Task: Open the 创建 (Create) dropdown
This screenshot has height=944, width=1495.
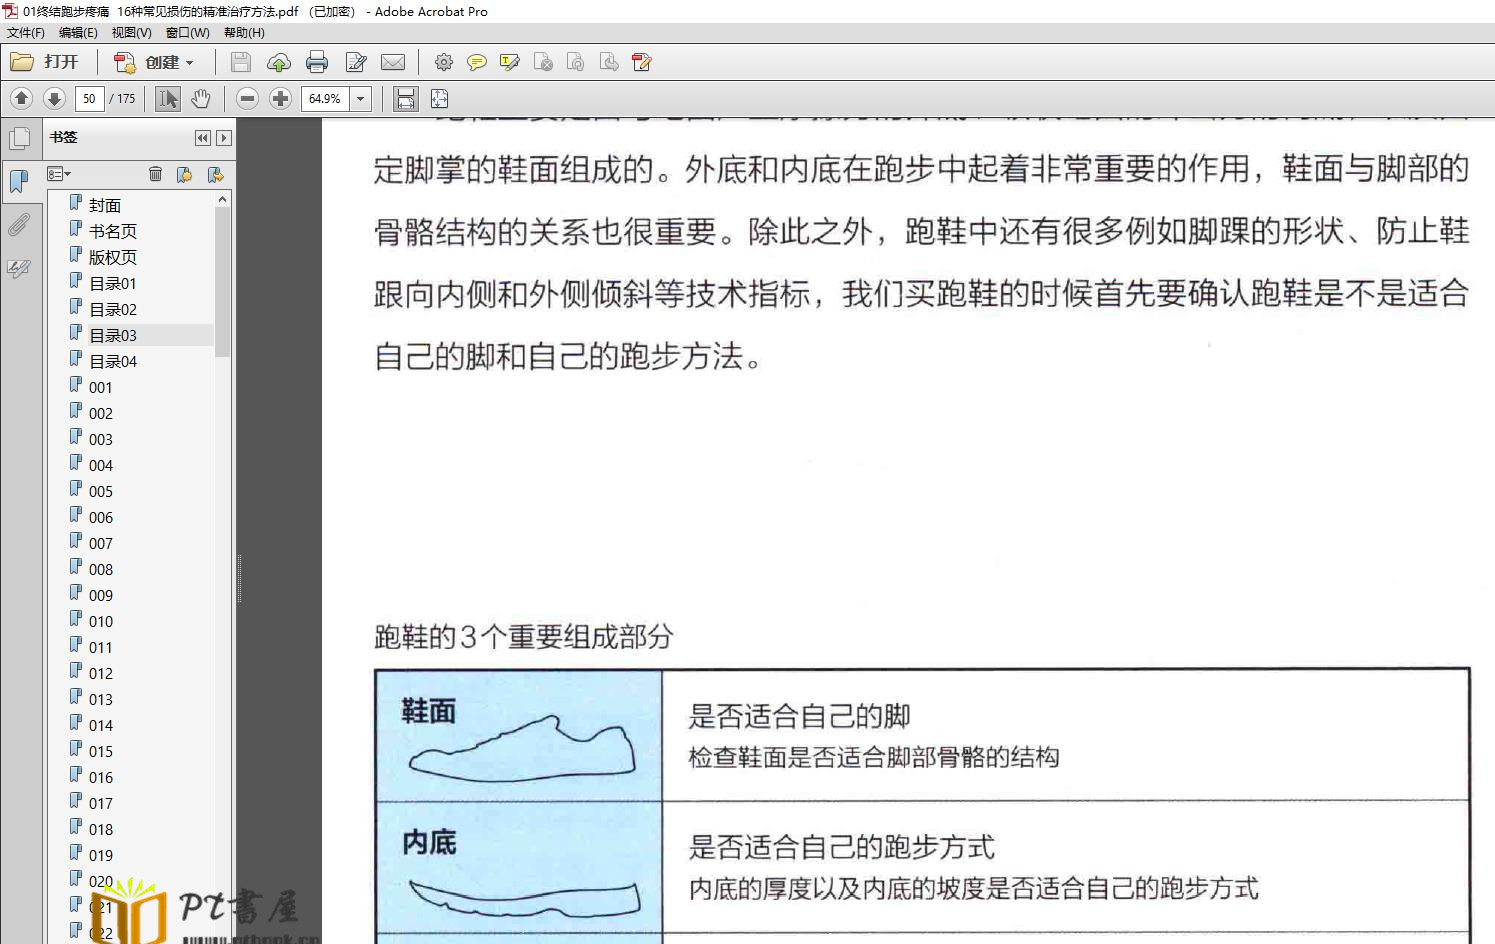Action: pos(153,62)
